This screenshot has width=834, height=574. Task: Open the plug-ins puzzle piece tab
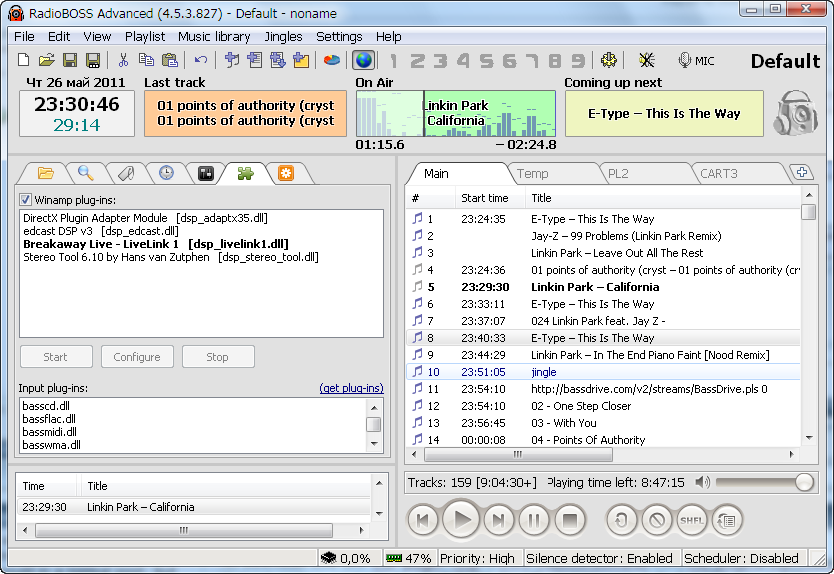[x=245, y=173]
